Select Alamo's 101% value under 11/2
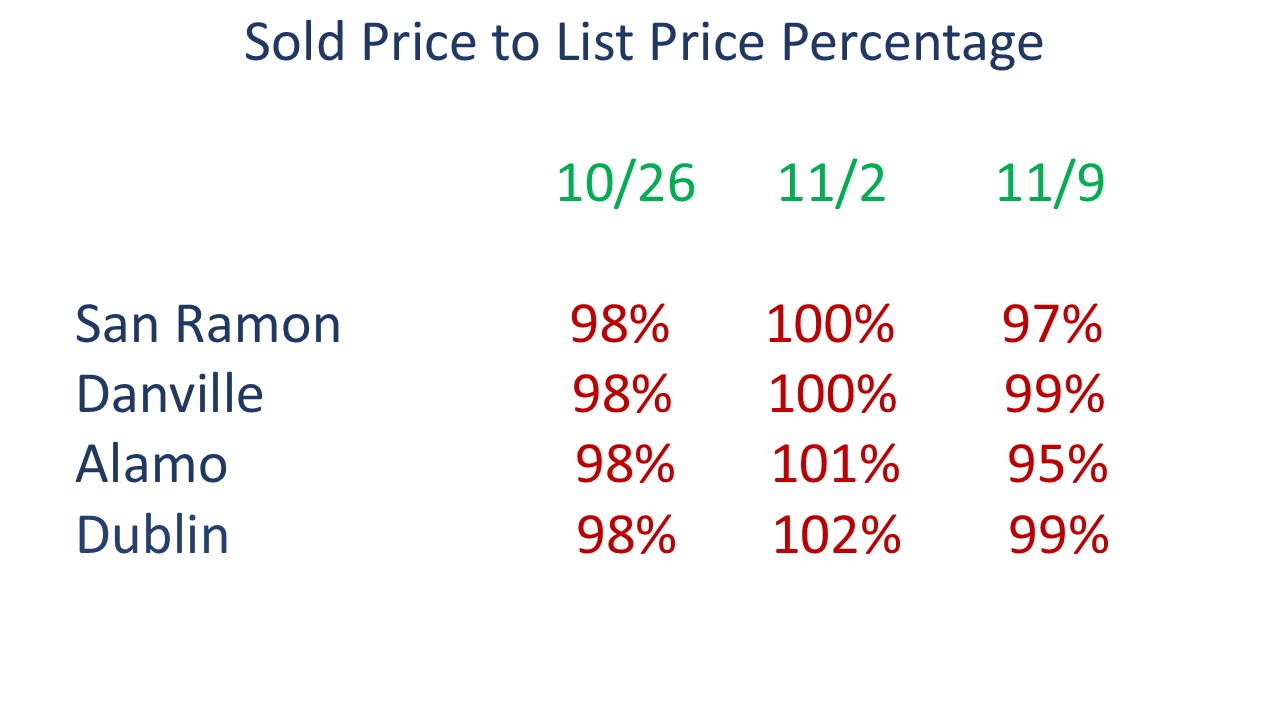1280x720 pixels. point(836,465)
